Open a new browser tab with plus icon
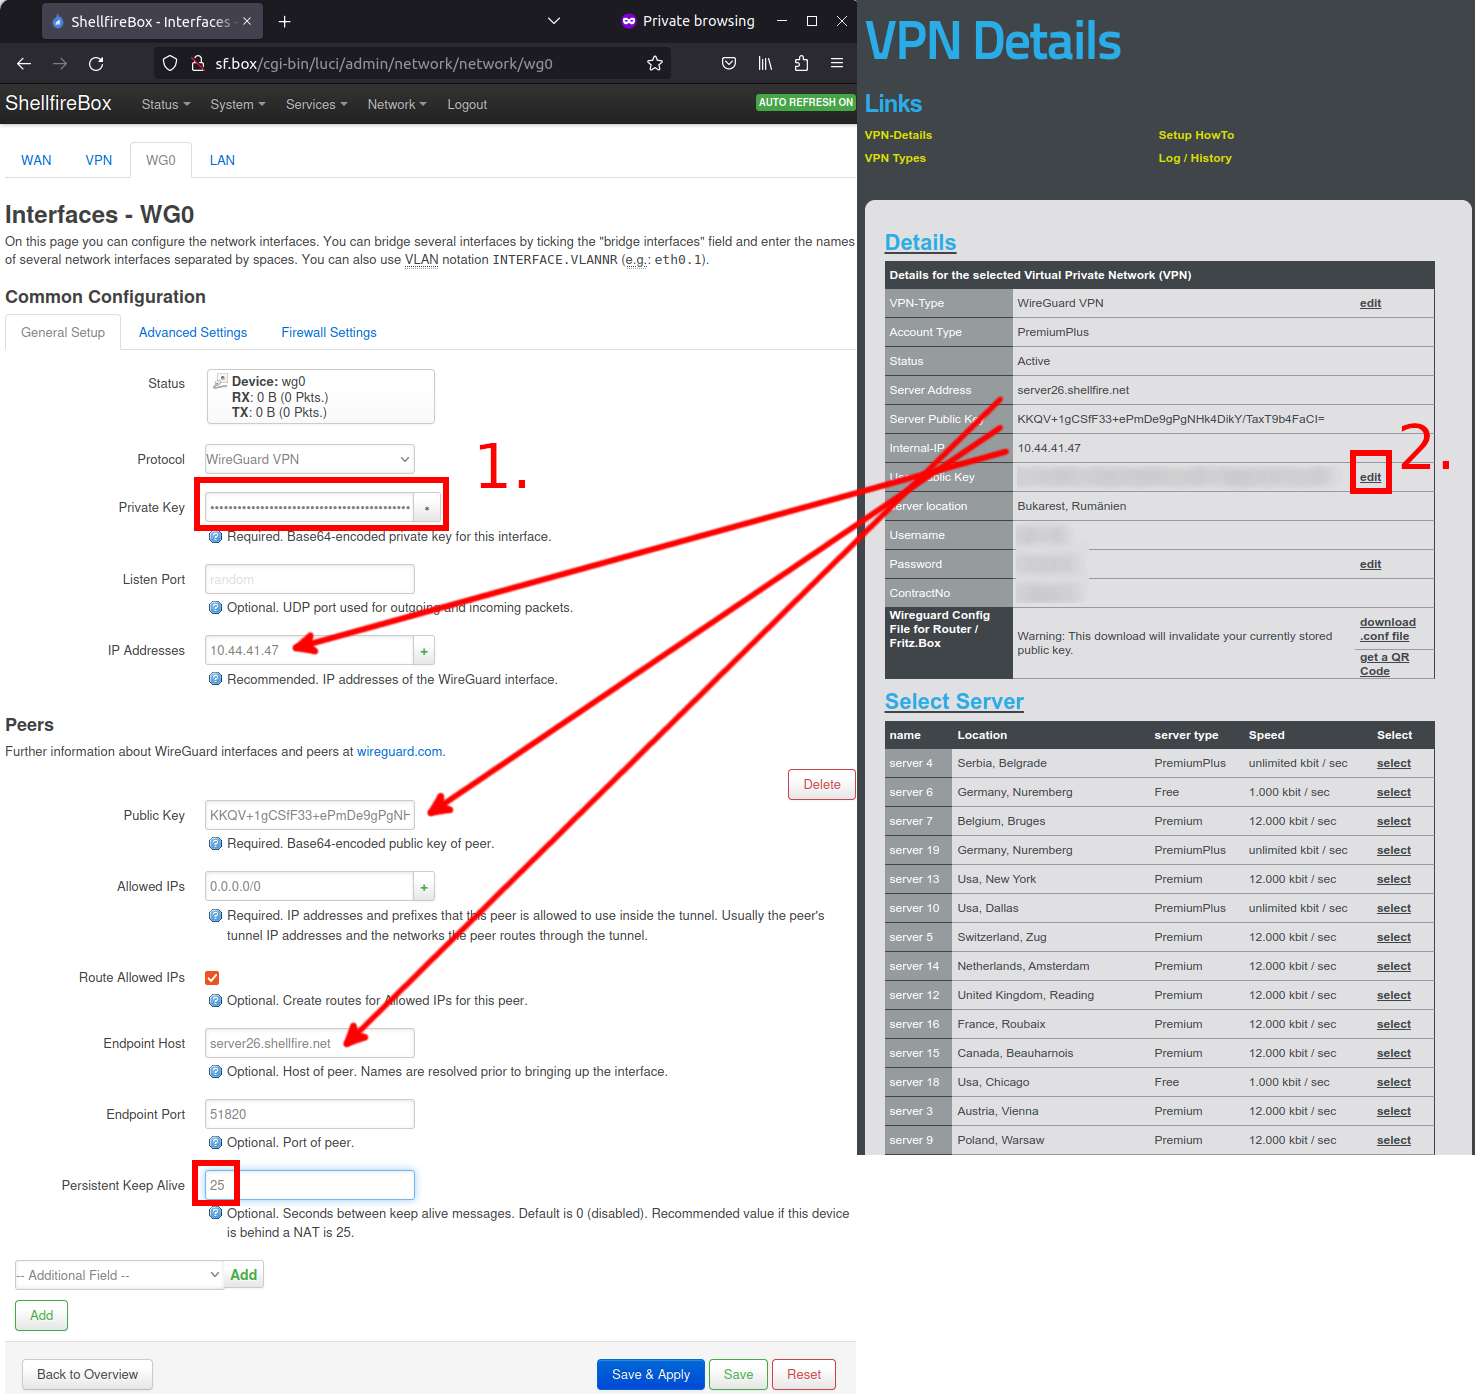This screenshot has width=1477, height=1394. pos(285,21)
